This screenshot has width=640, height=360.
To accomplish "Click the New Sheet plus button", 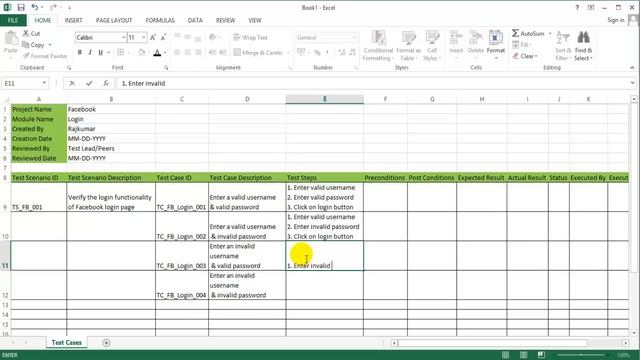I will pyautogui.click(x=107, y=343).
